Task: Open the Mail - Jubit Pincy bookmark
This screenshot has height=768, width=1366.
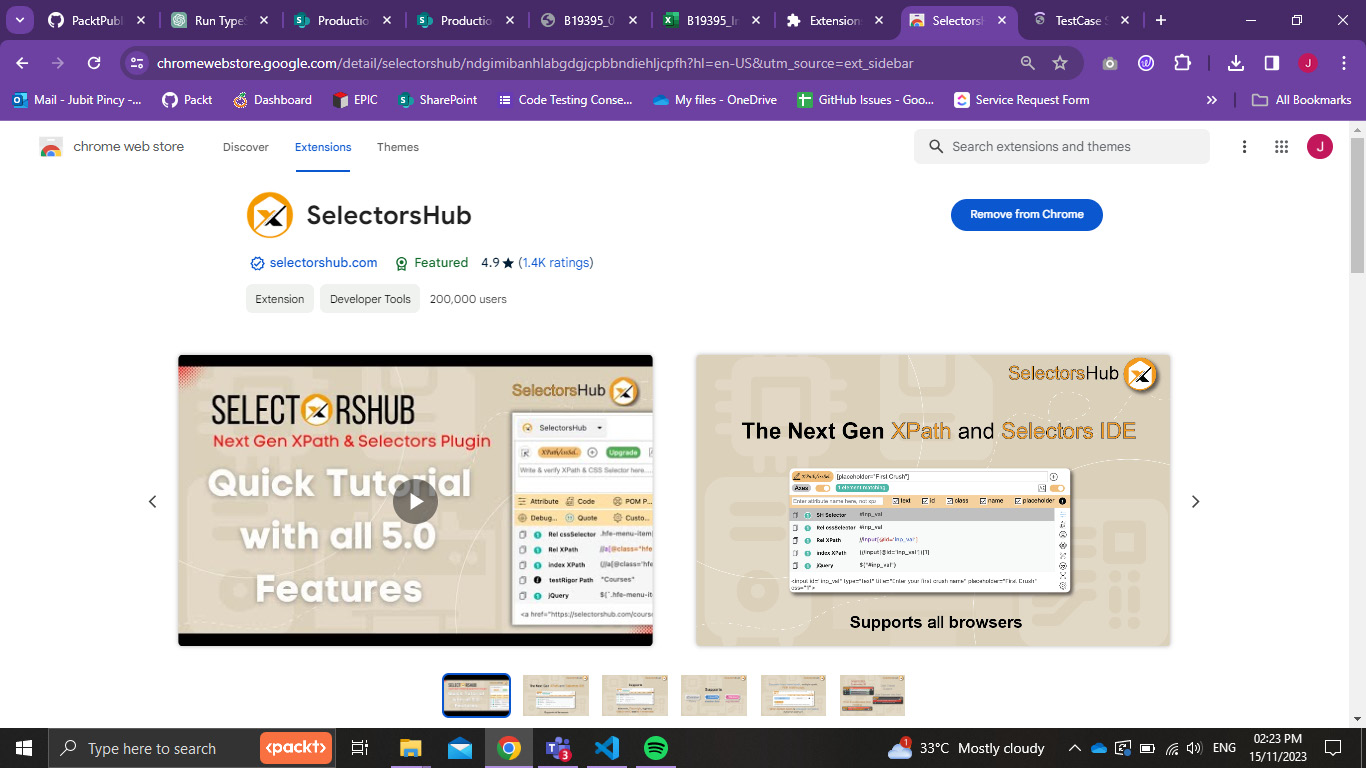Action: click(76, 100)
